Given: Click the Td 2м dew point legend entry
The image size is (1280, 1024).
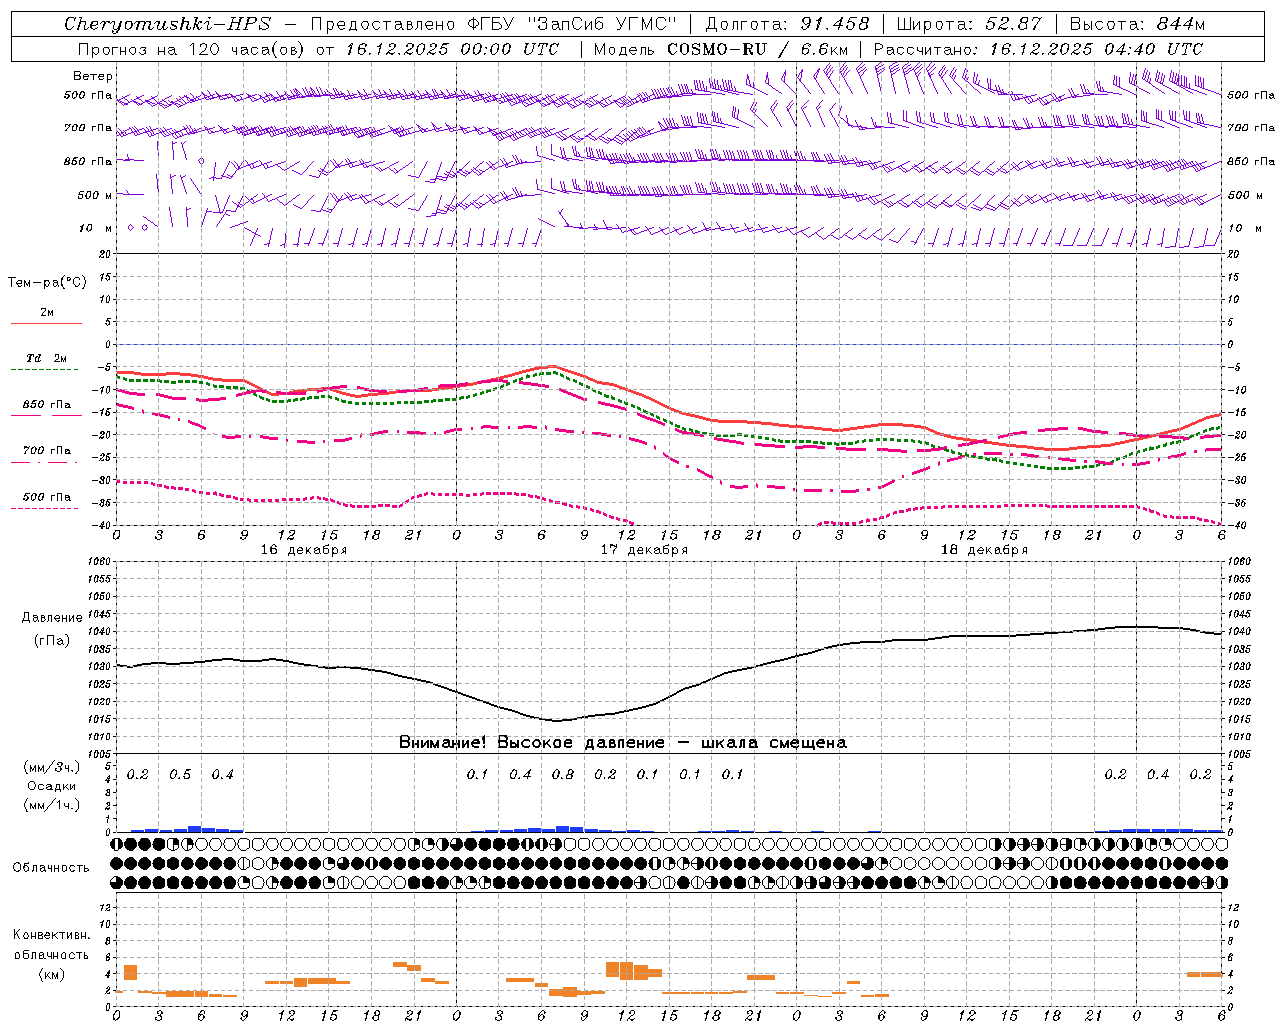Looking at the screenshot, I should [x=46, y=358].
